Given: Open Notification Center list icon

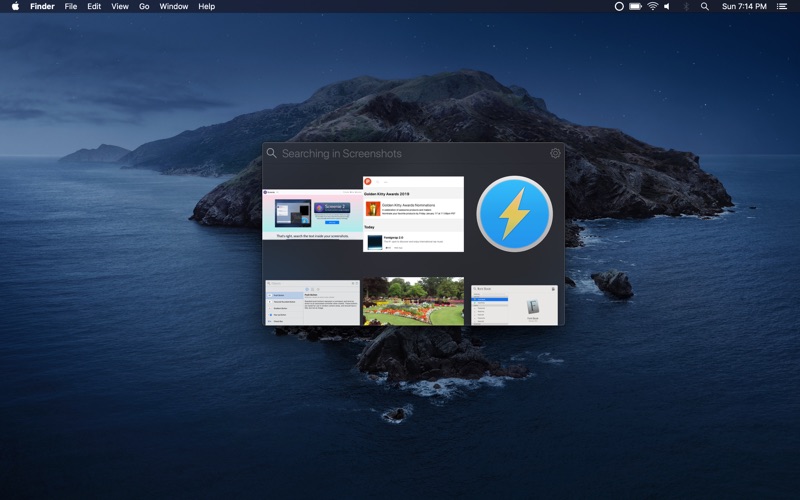Looking at the screenshot, I should click(x=782, y=7).
